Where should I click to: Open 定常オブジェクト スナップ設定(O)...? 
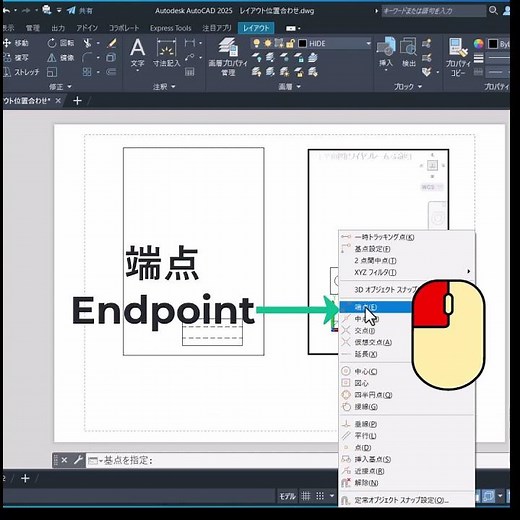pos(407,500)
